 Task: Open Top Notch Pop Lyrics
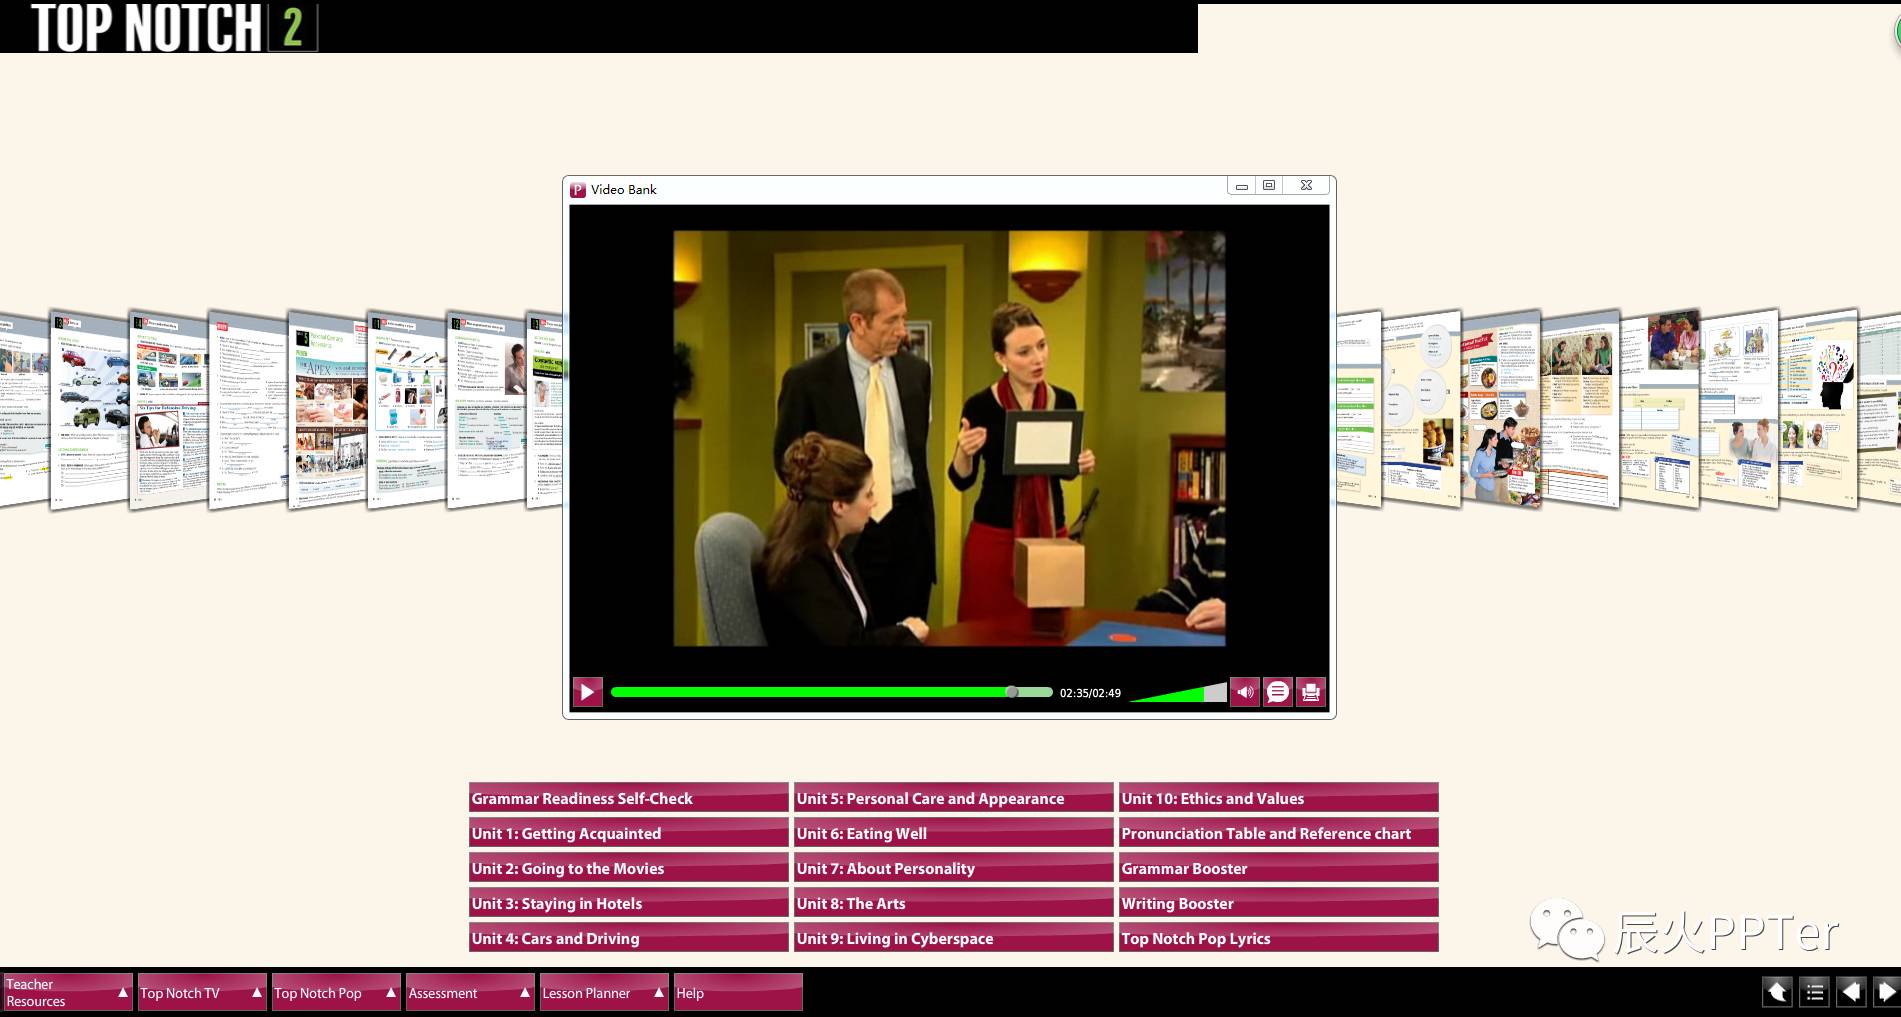pos(1278,938)
